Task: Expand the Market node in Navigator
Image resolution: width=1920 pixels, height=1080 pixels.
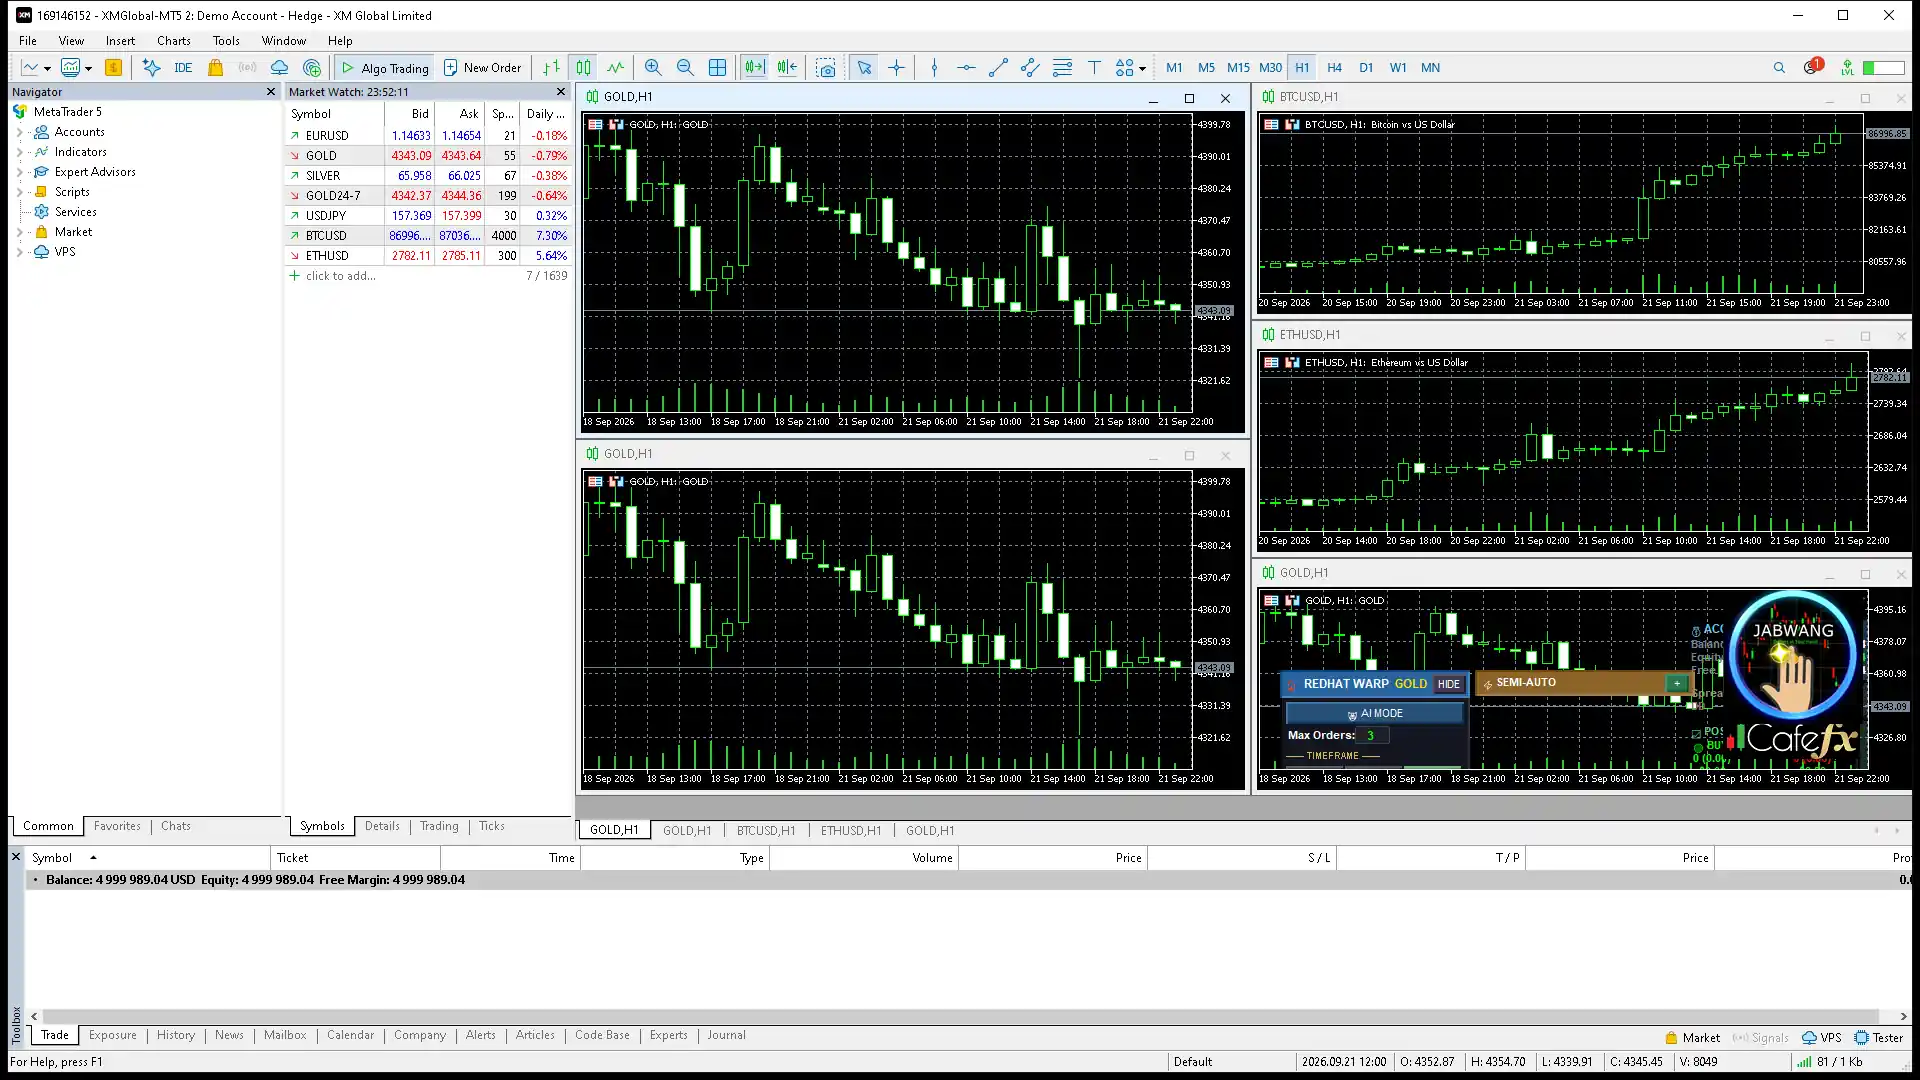Action: [19, 232]
